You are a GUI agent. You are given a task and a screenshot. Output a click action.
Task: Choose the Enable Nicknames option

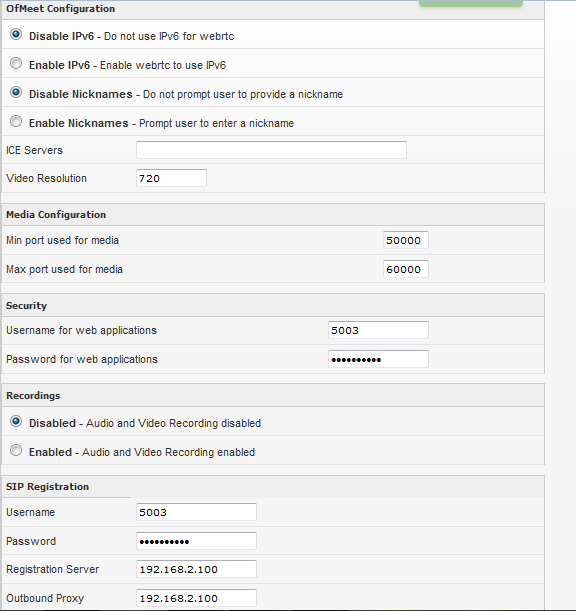point(16,121)
